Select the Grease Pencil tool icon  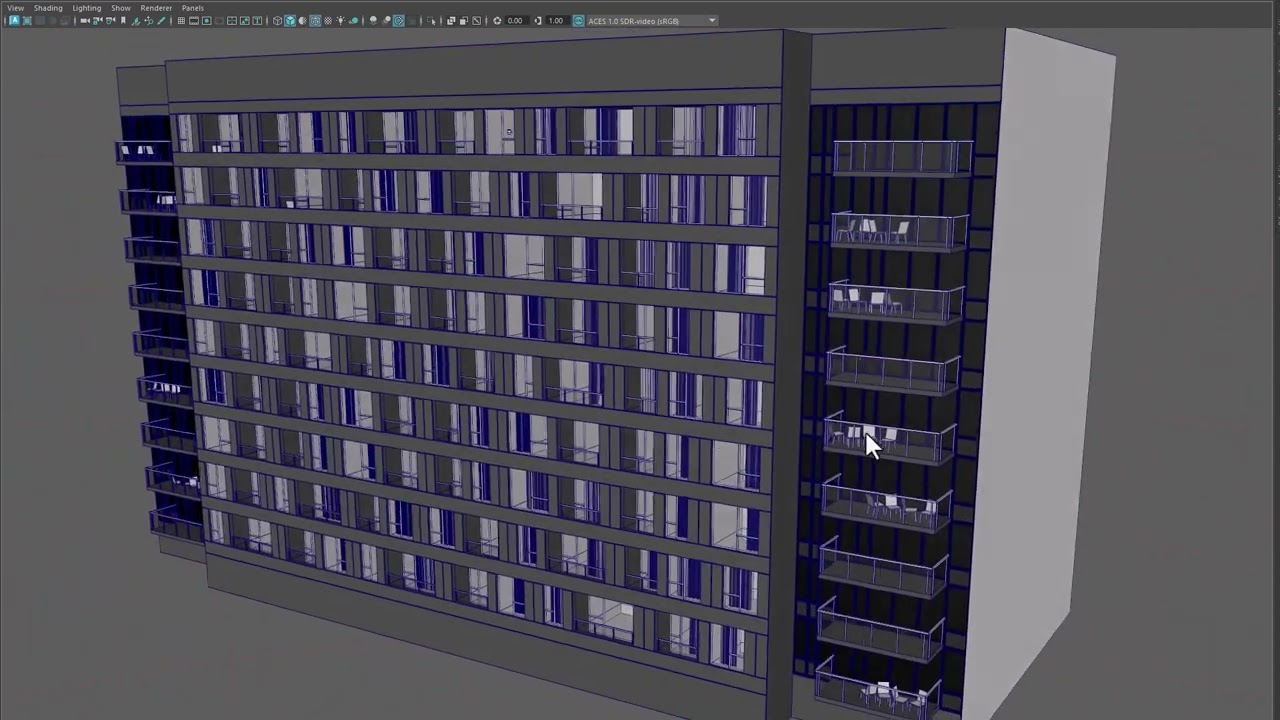pyautogui.click(x=161, y=20)
